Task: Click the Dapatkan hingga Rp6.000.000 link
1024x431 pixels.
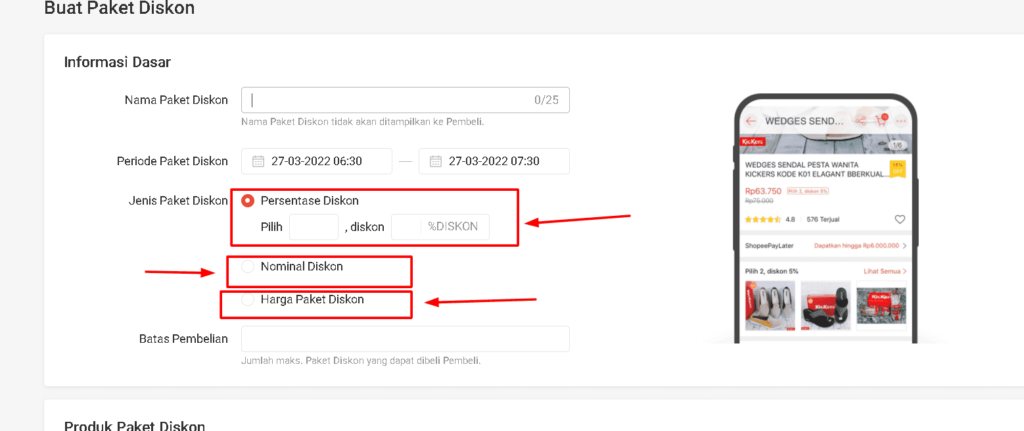Action: click(856, 245)
